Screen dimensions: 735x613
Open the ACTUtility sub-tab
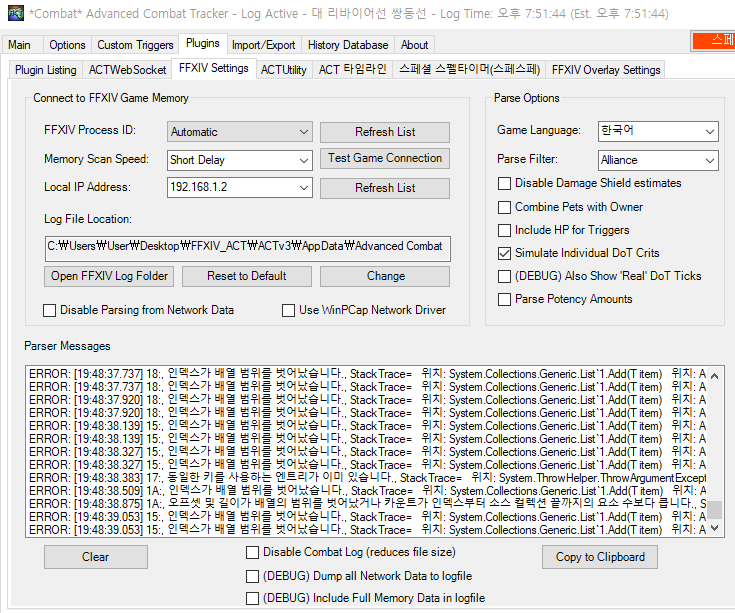(x=284, y=70)
